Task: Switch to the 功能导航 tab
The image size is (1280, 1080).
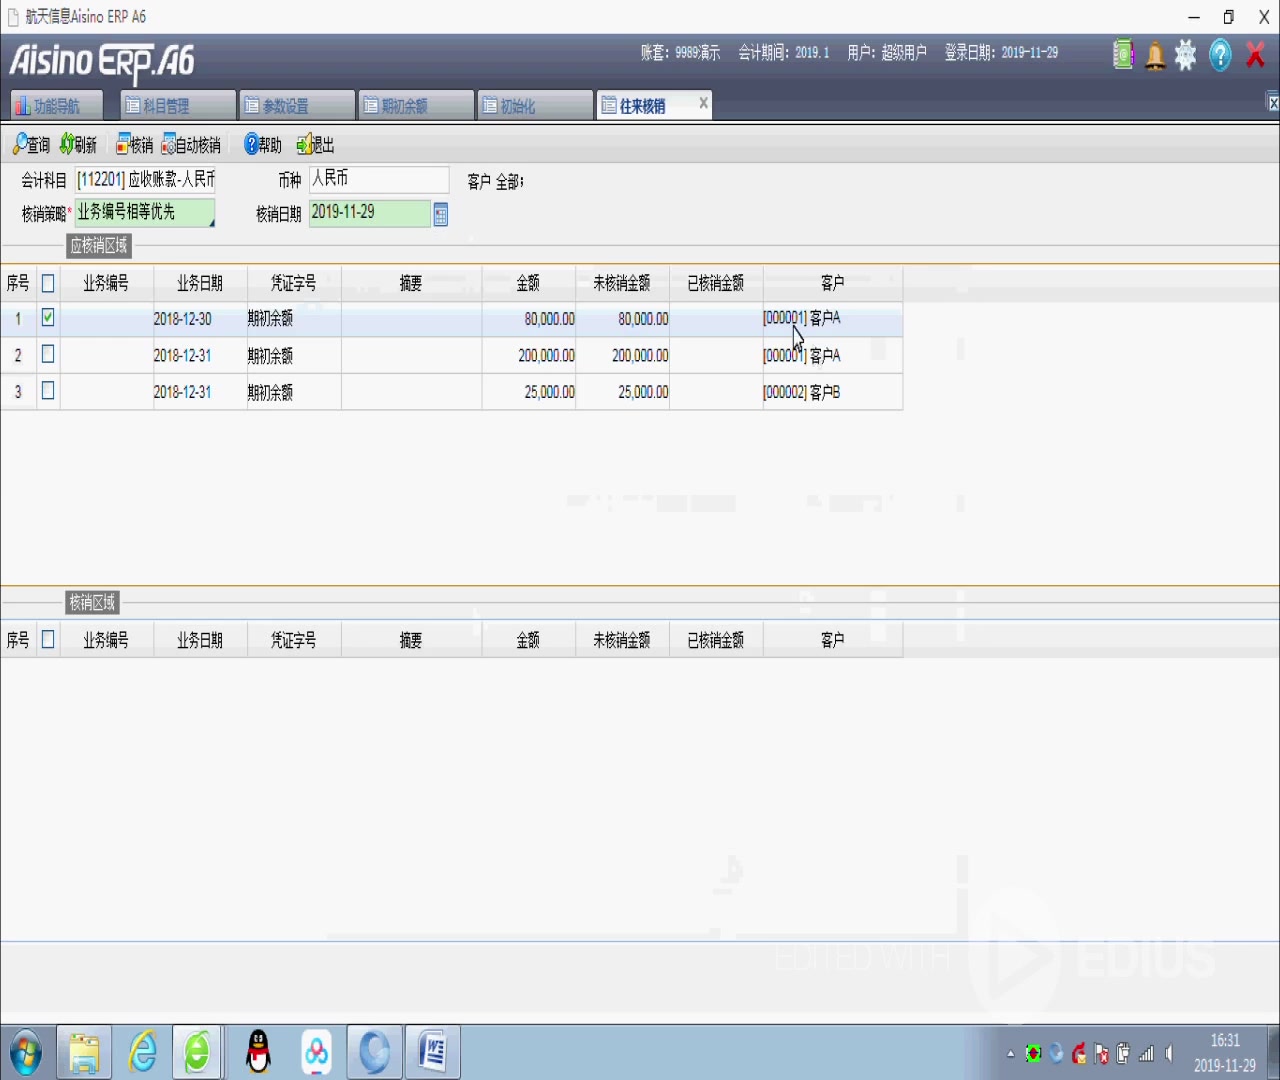Action: coord(57,105)
